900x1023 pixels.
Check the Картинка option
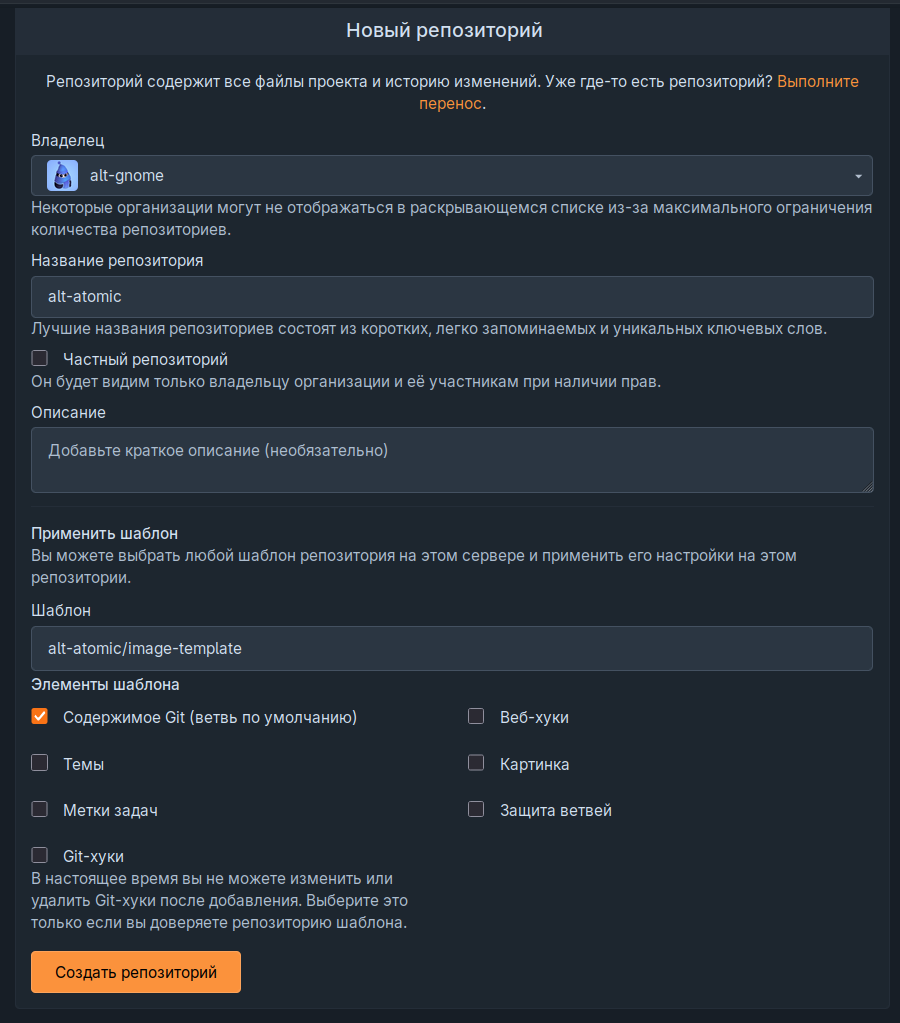[476, 763]
